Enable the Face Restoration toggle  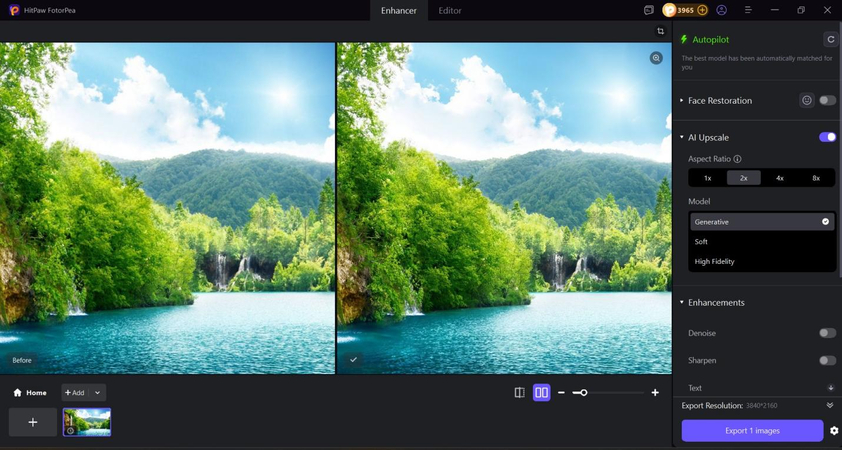click(x=828, y=100)
